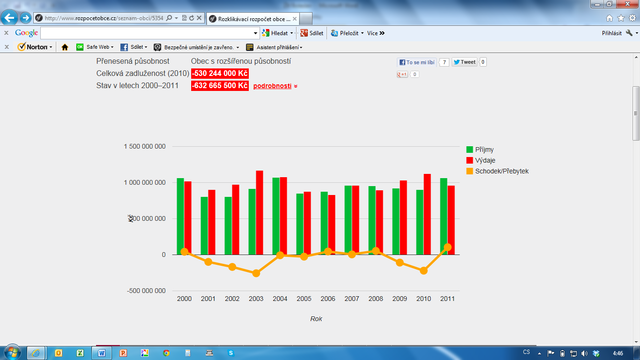Image resolution: width=640 pixels, height=360 pixels.
Task: Click the Výdaje red legend swatch
Action: (x=470, y=160)
